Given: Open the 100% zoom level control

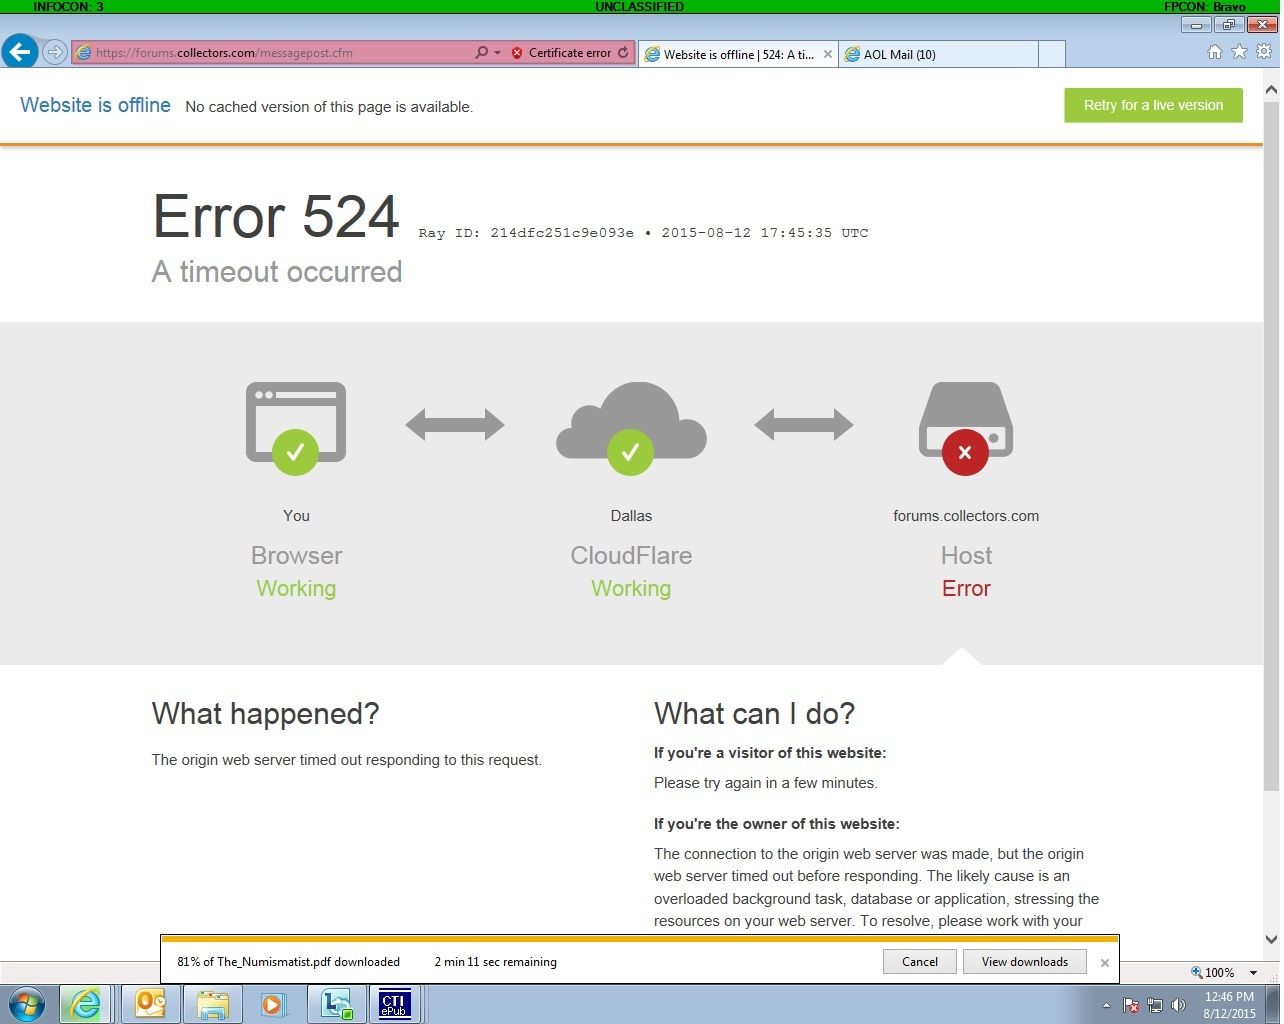Looking at the screenshot, I should point(1213,972).
